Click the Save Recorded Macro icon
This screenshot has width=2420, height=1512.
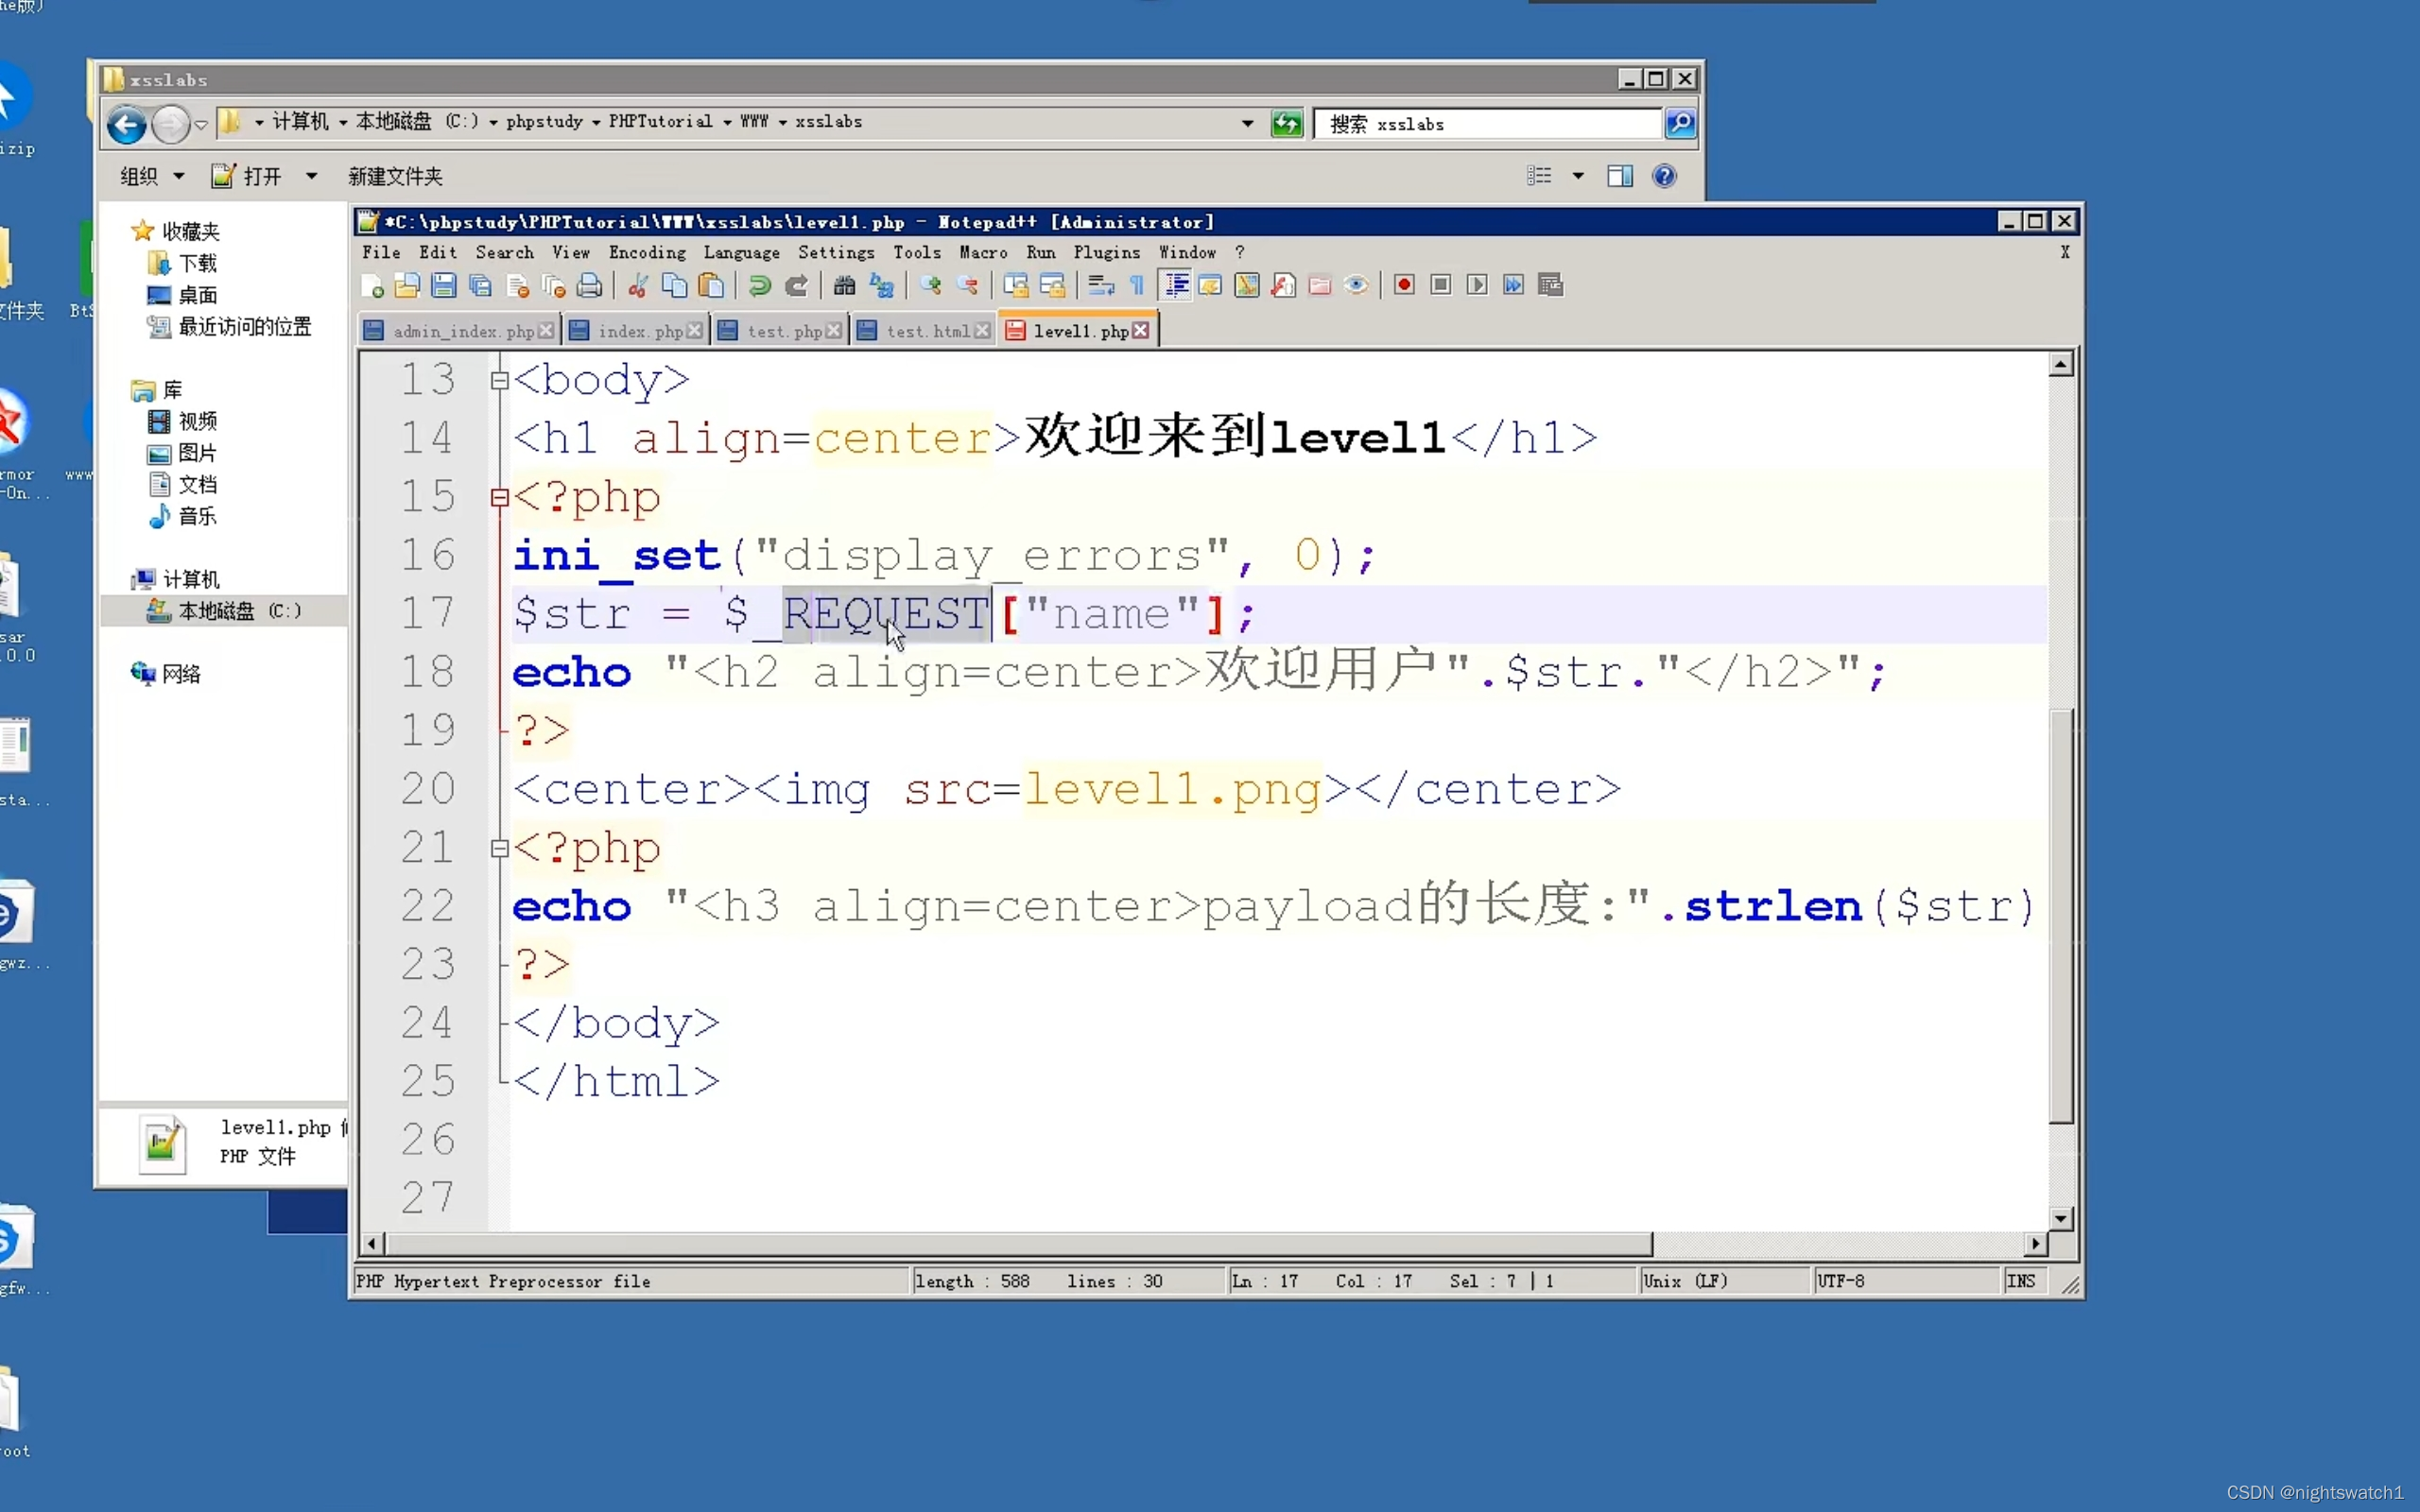coord(1551,286)
